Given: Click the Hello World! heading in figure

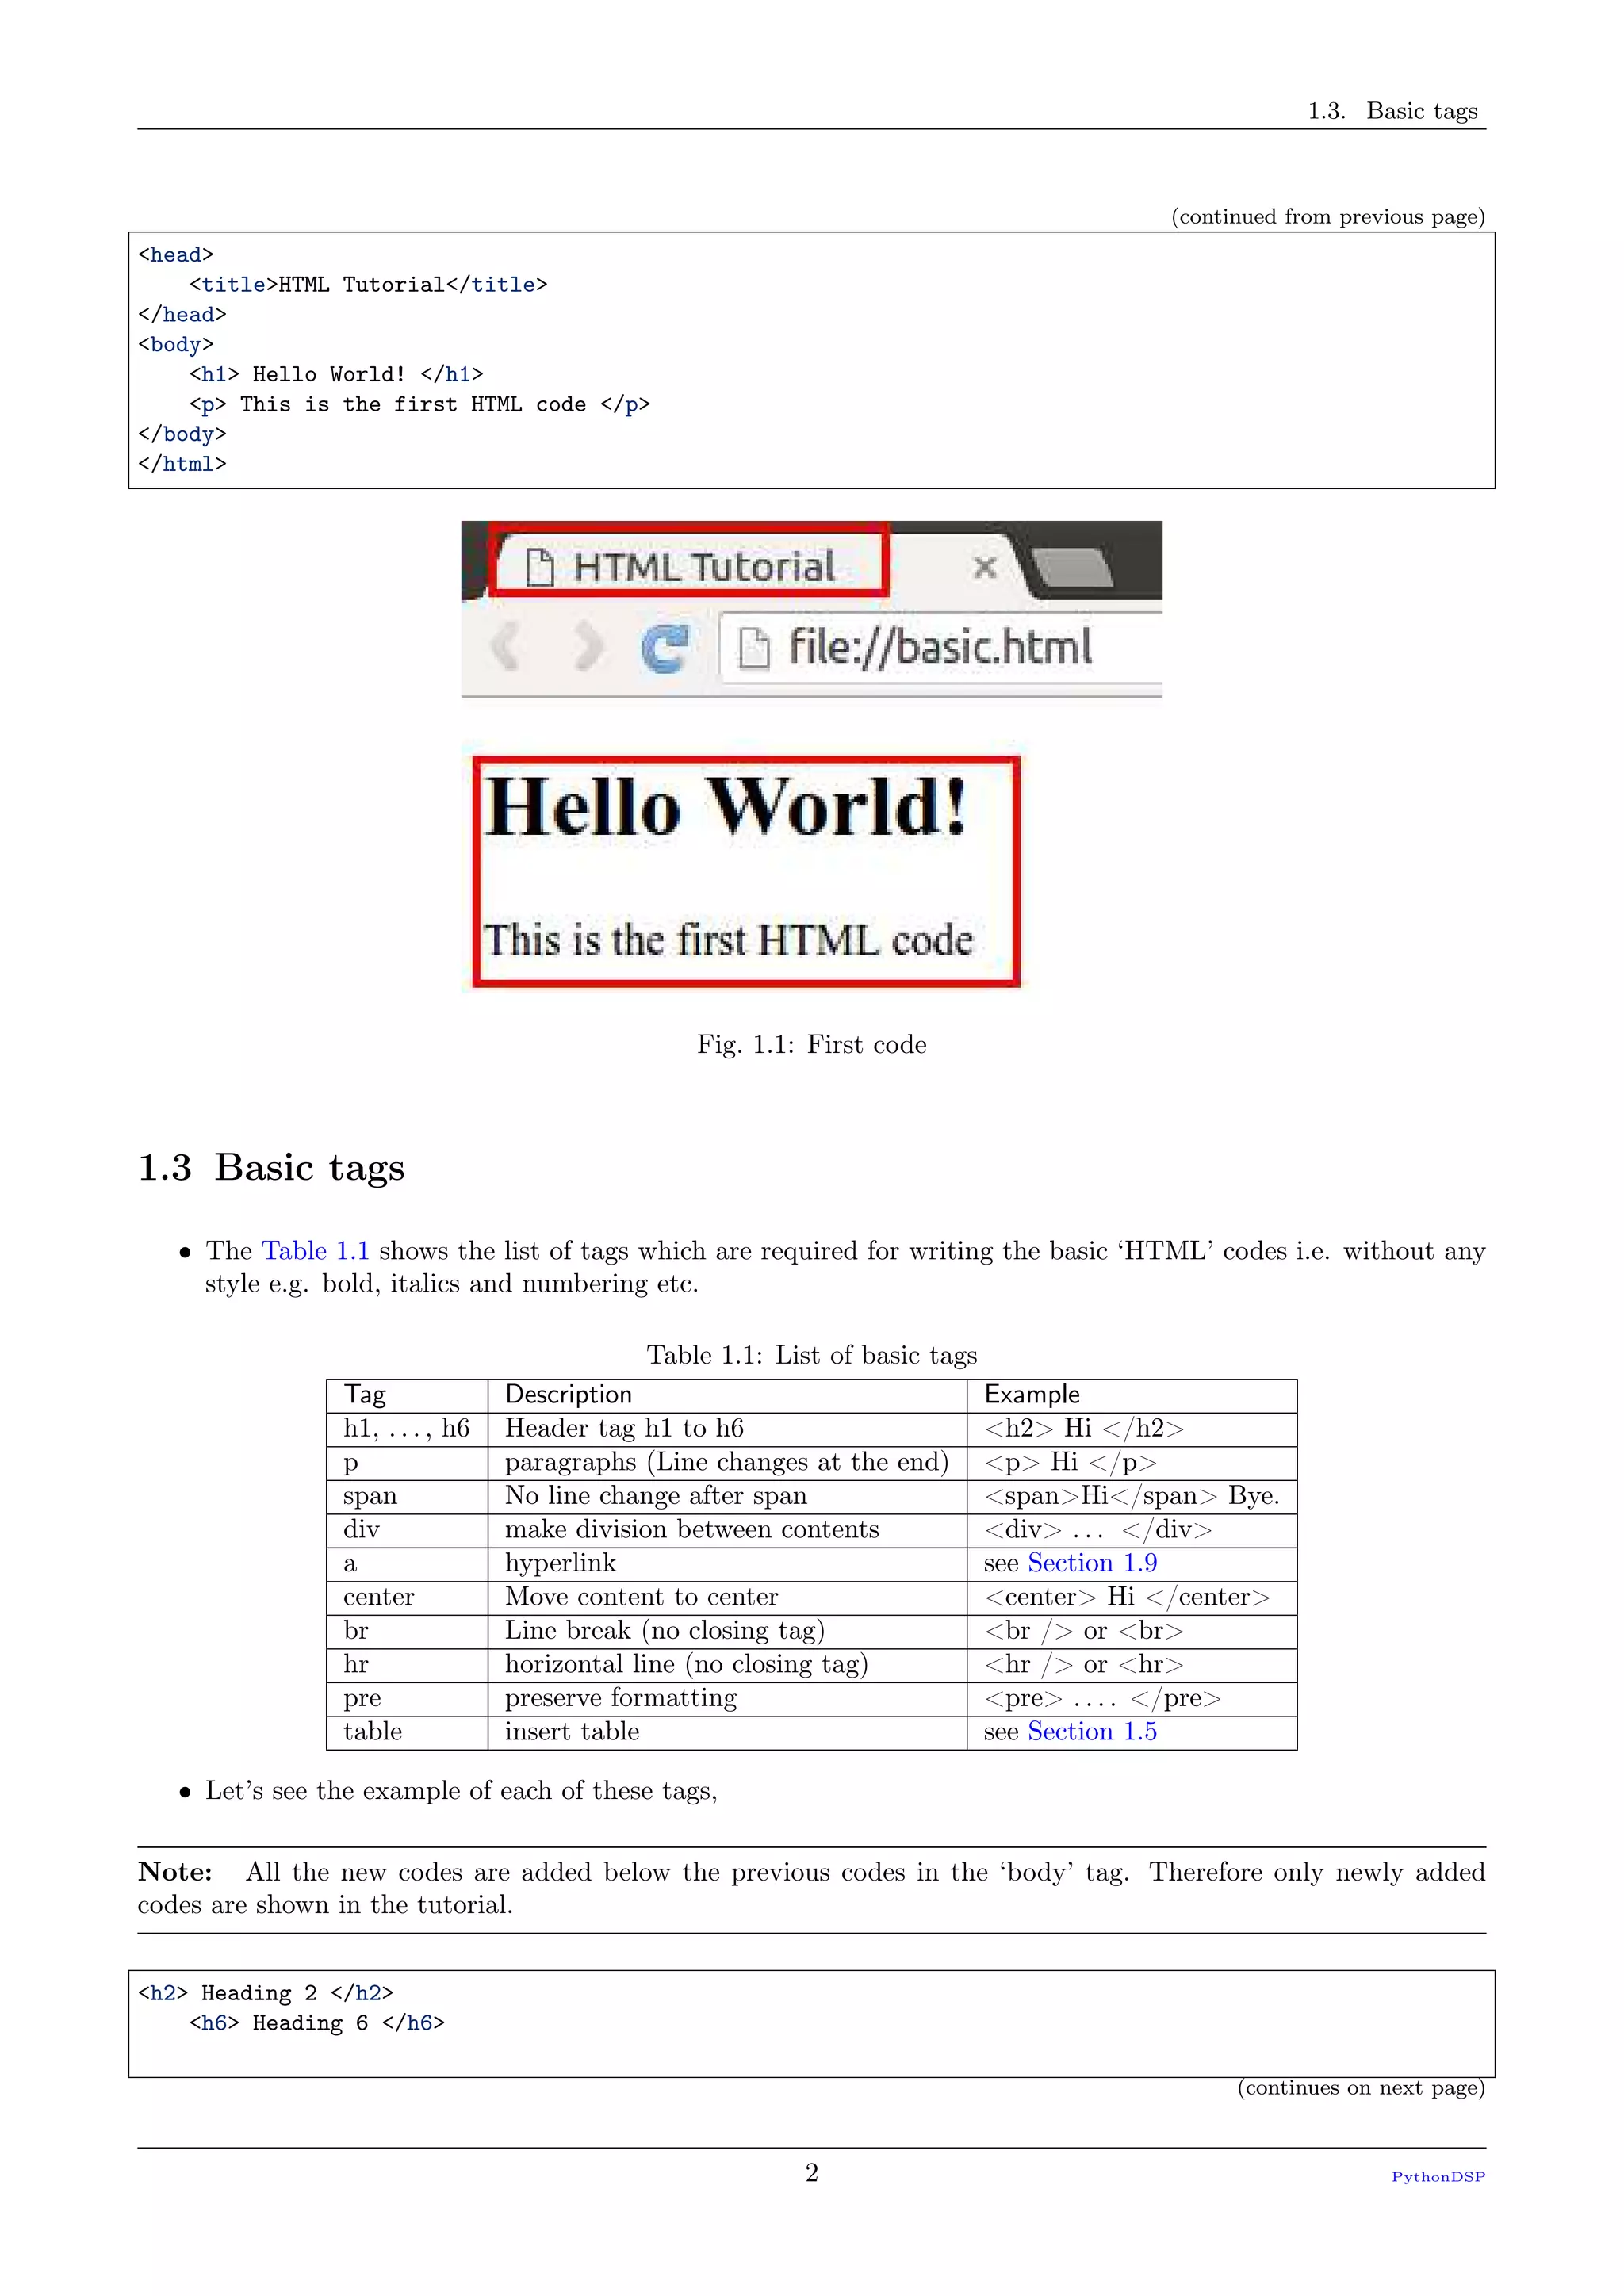Looking at the screenshot, I should [726, 808].
